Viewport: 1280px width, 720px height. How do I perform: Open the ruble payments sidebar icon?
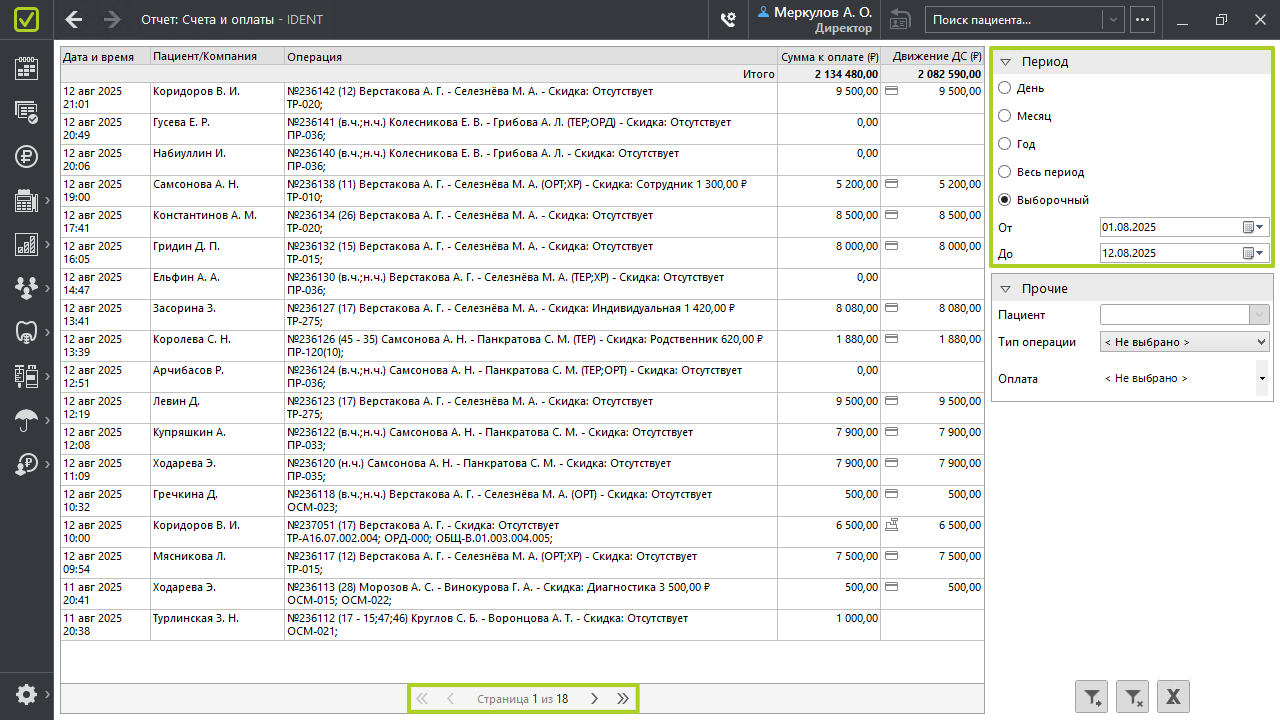point(26,156)
